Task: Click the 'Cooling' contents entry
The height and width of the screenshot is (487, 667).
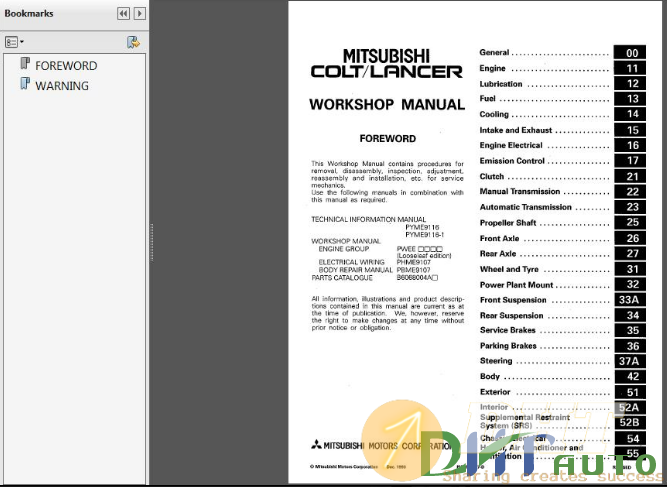Action: click(494, 114)
